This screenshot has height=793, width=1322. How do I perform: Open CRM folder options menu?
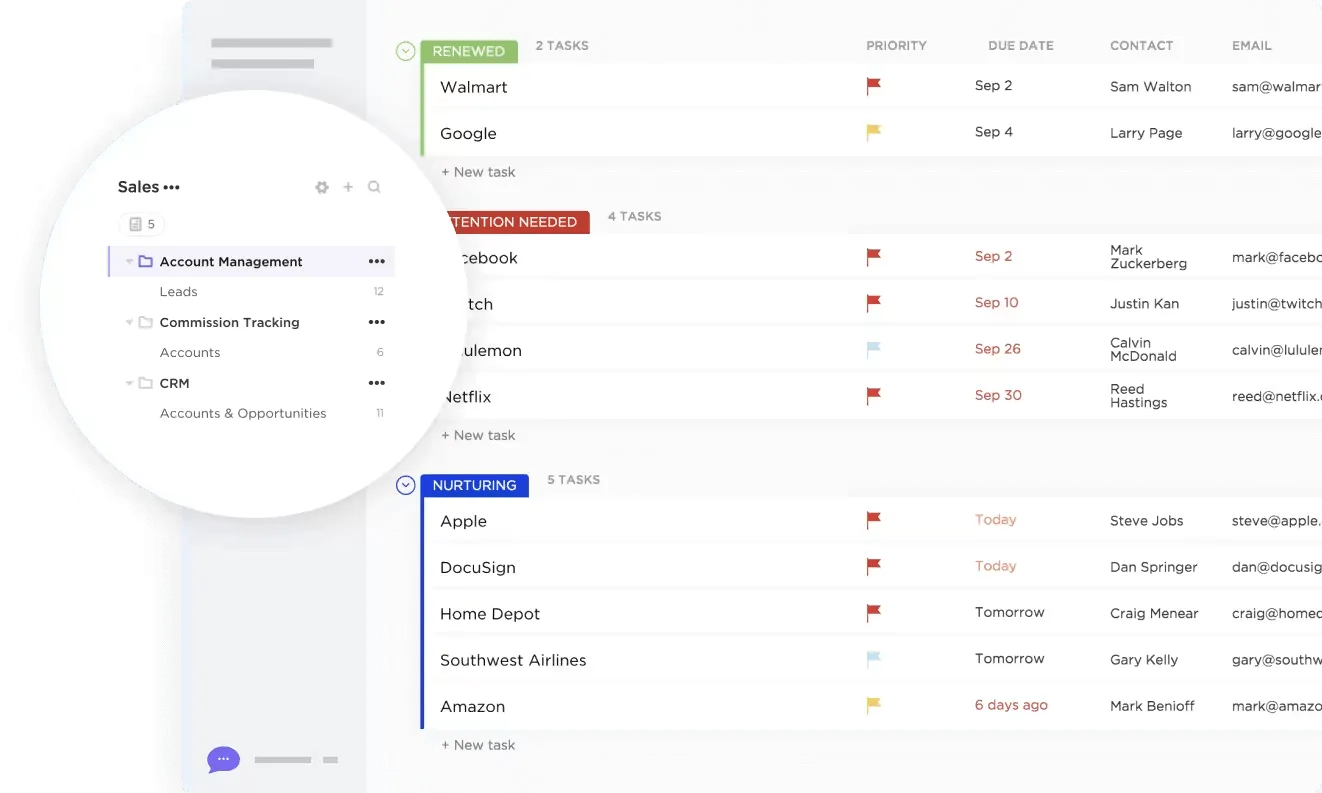[x=376, y=383]
